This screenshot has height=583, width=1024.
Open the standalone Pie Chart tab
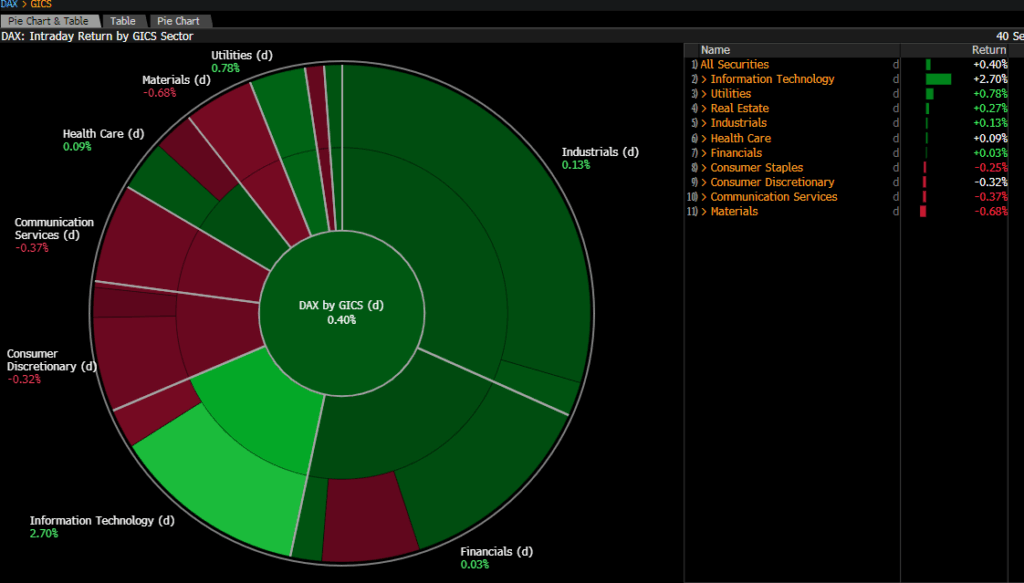tap(178, 21)
